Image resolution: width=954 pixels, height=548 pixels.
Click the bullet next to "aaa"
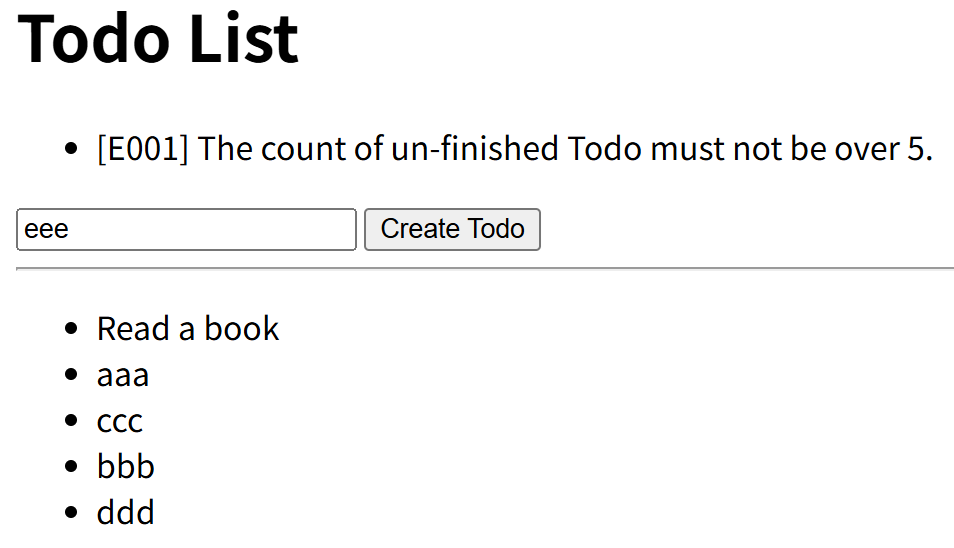[x=70, y=375]
